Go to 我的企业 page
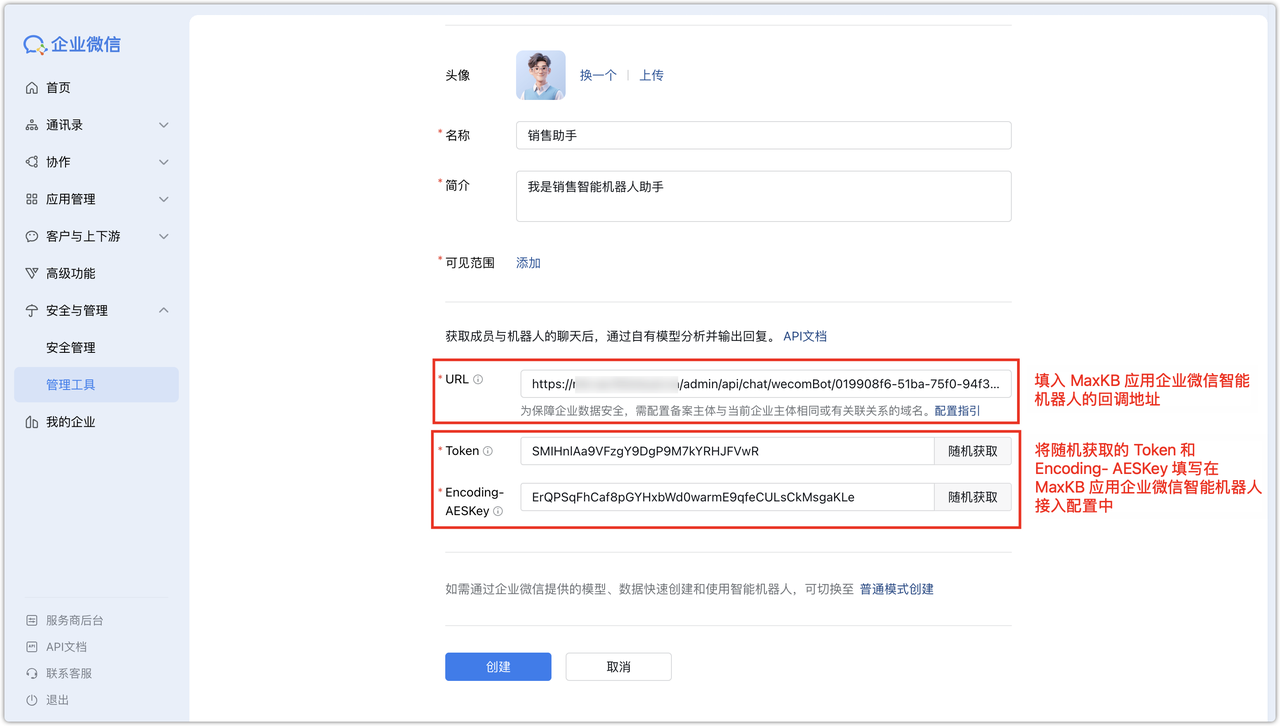This screenshot has height=726, width=1280. pos(70,422)
